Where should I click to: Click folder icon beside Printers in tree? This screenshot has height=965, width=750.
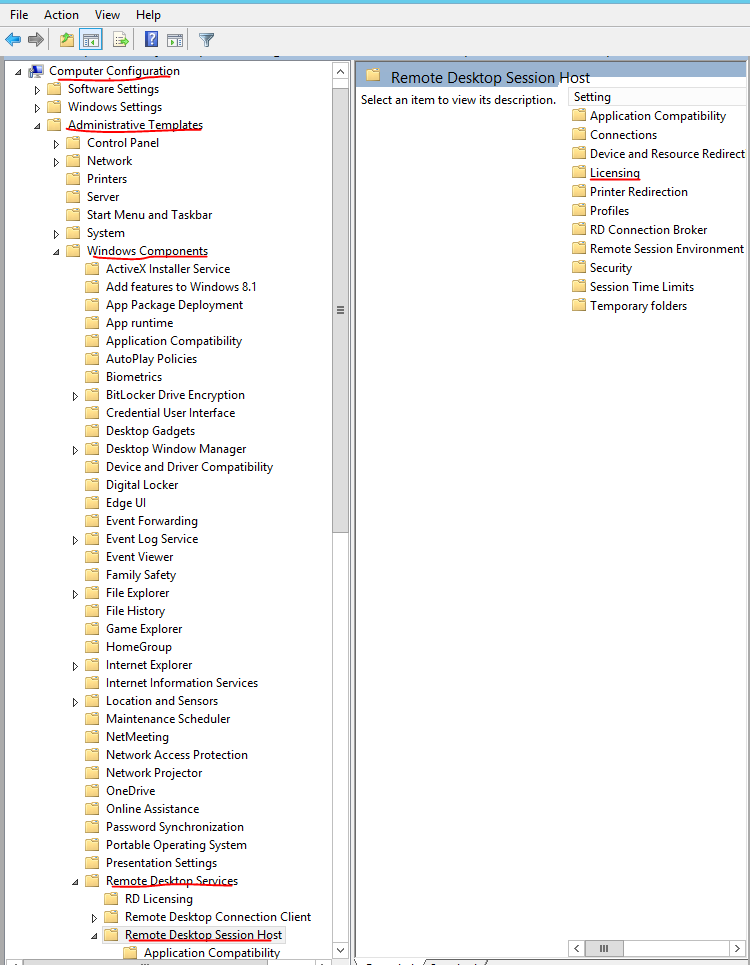73,178
